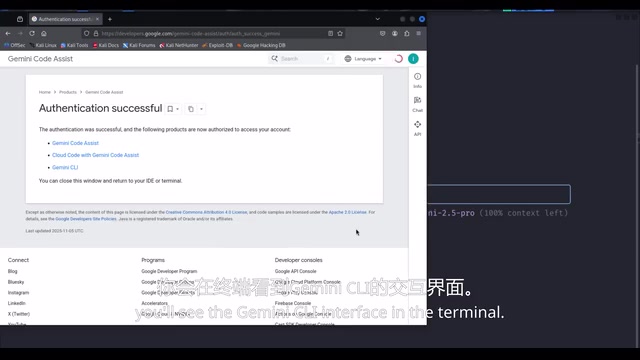
Task: Click the spinning loader icon beside avatar
Action: pyautogui.click(x=398, y=59)
